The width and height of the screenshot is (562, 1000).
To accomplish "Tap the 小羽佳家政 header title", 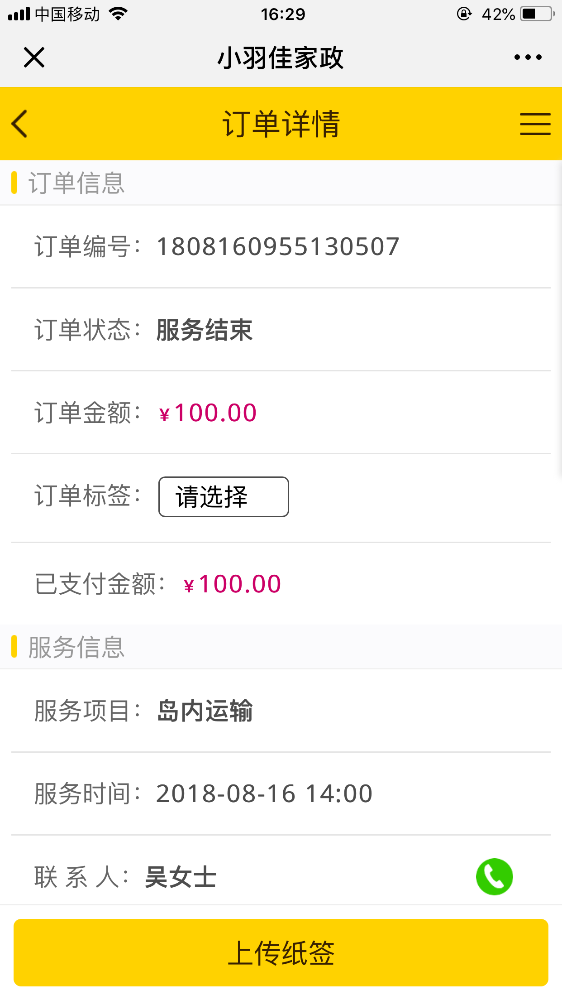I will point(281,58).
